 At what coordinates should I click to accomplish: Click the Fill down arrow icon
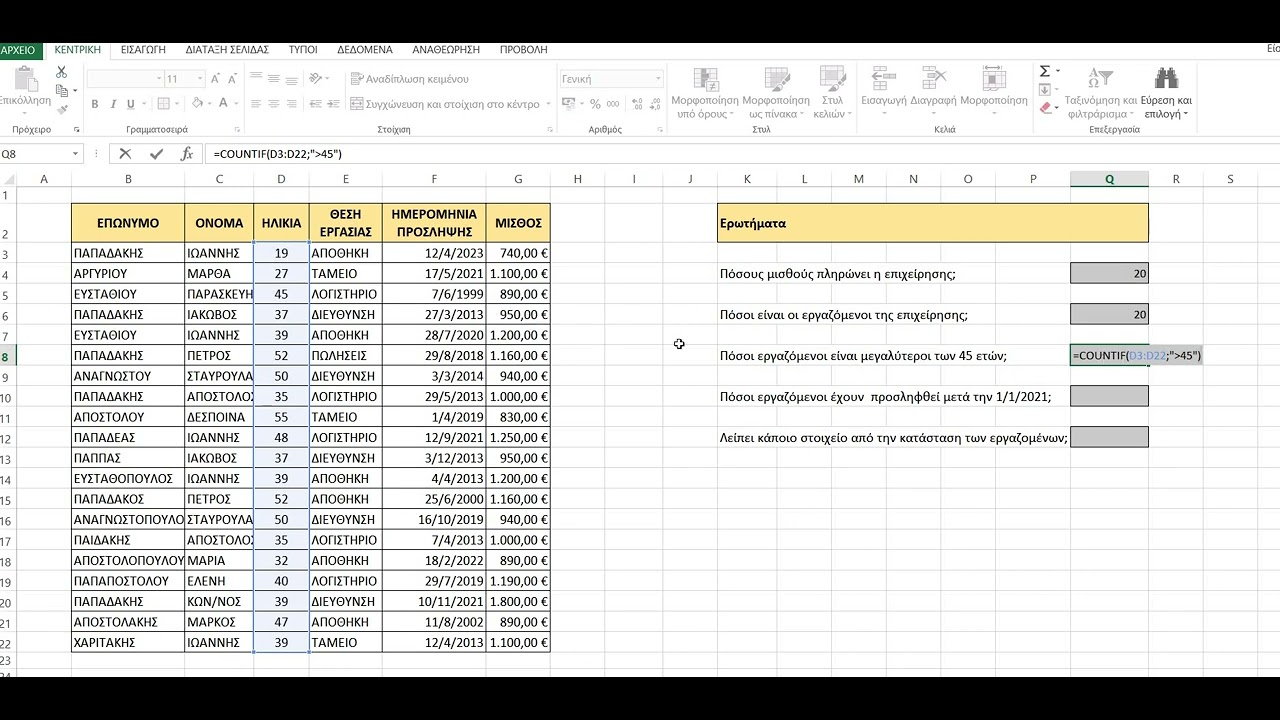tap(1044, 90)
